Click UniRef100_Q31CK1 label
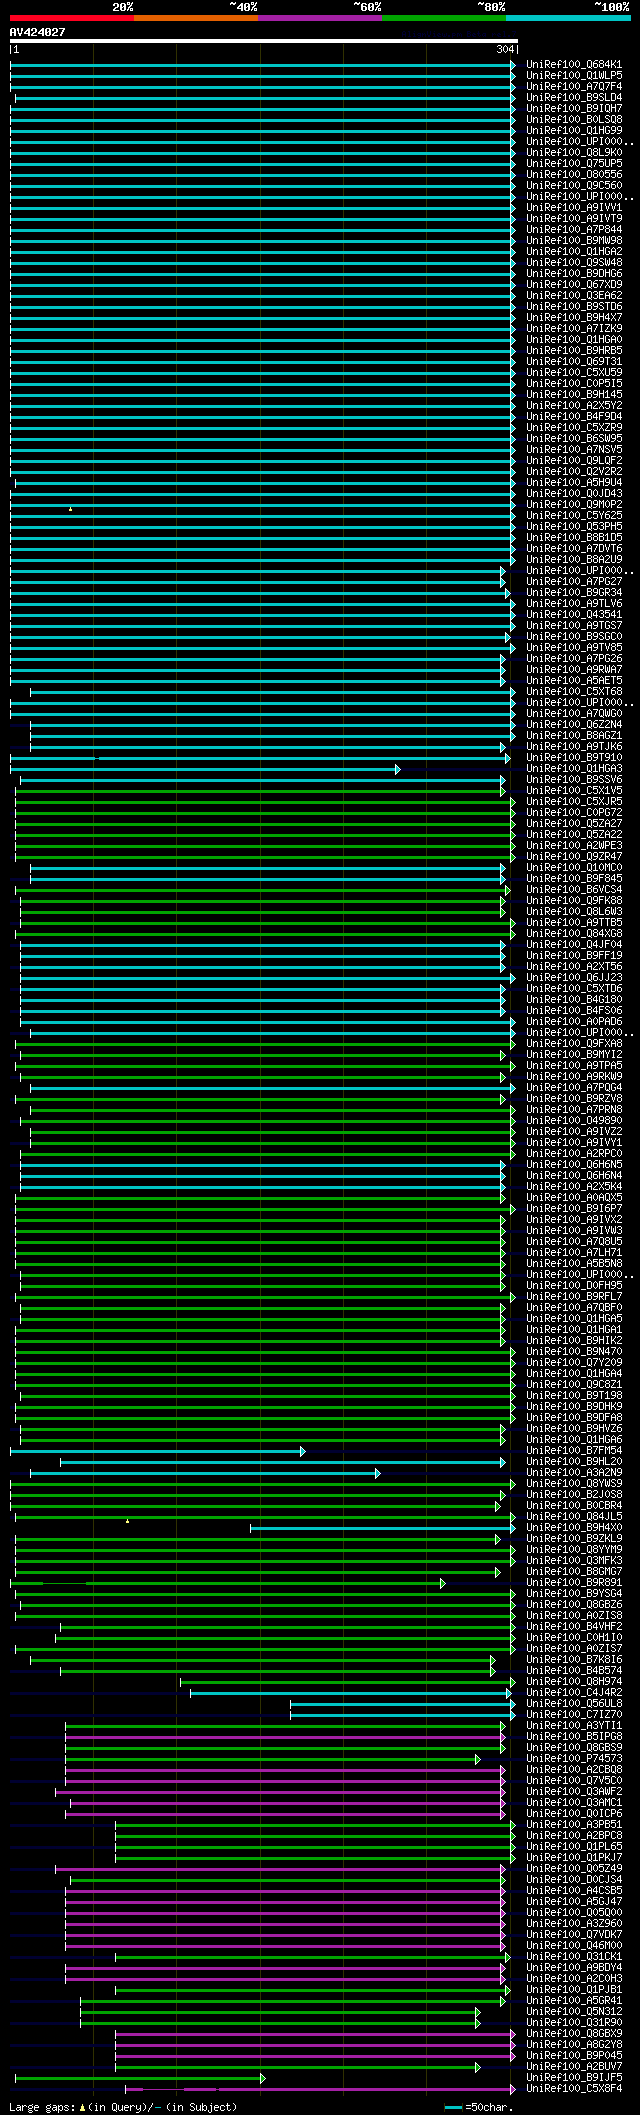This screenshot has height=2115, width=640. pos(574,1956)
